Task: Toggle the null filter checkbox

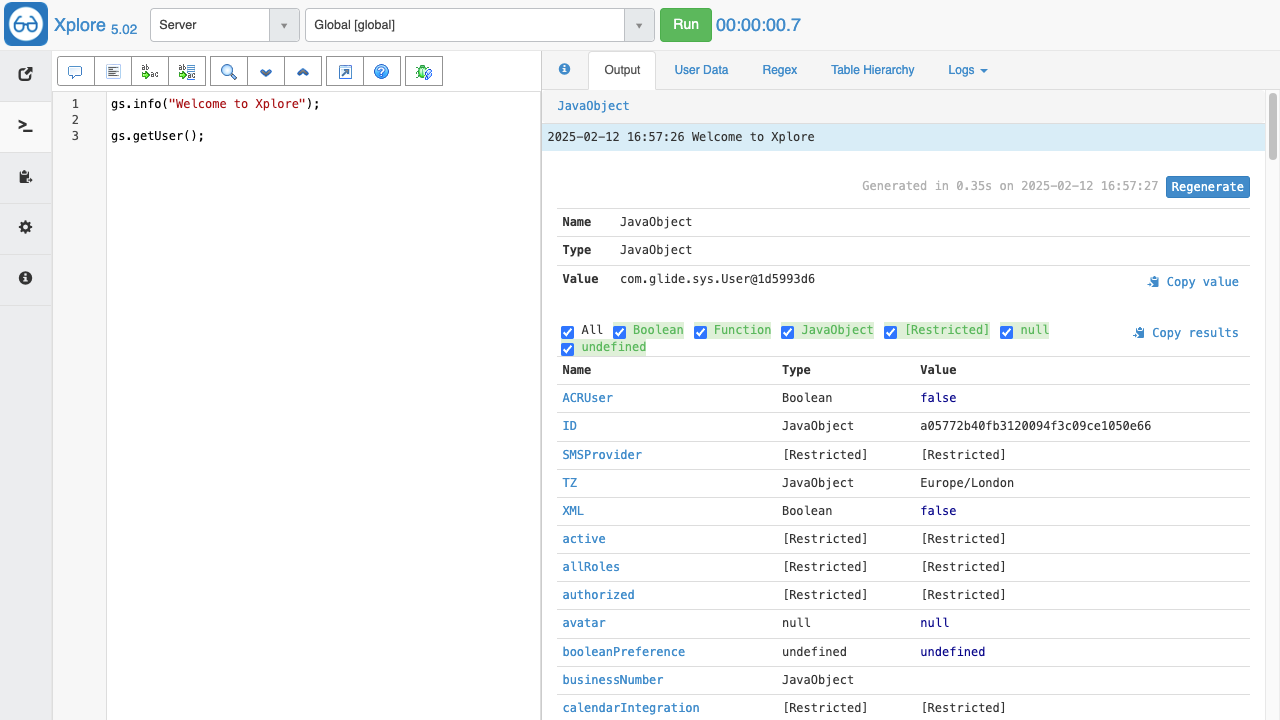Action: point(1006,332)
